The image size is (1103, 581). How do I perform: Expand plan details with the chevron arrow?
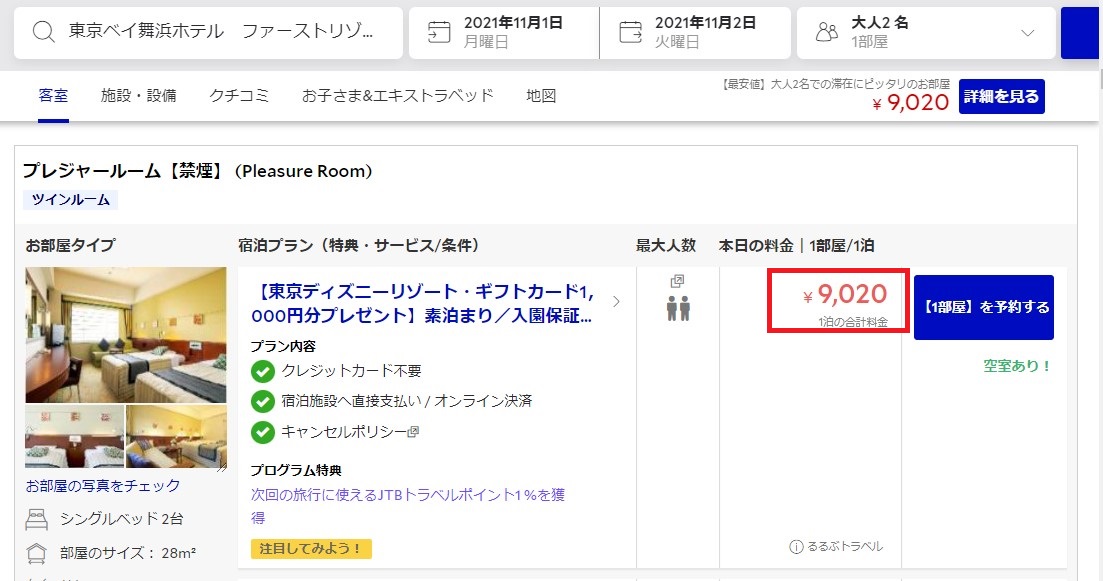(x=616, y=302)
